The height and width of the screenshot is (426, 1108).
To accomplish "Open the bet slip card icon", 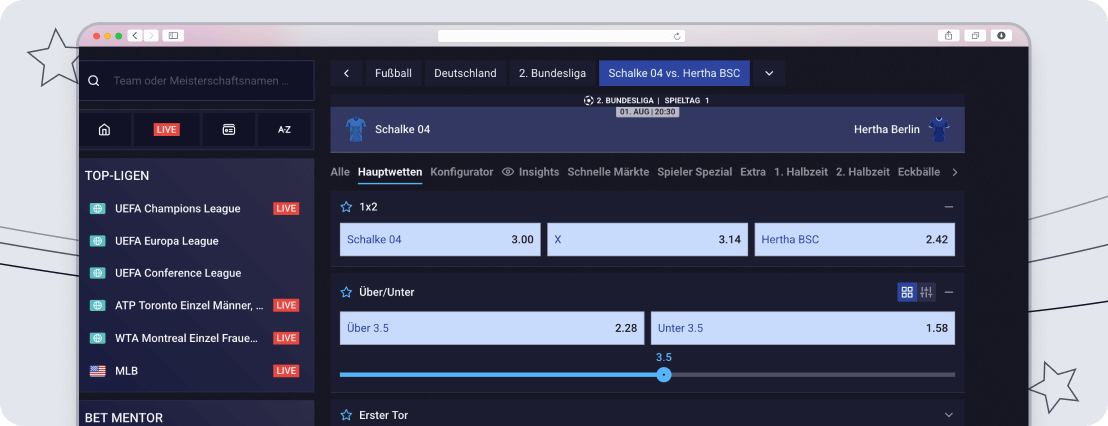I will point(229,129).
